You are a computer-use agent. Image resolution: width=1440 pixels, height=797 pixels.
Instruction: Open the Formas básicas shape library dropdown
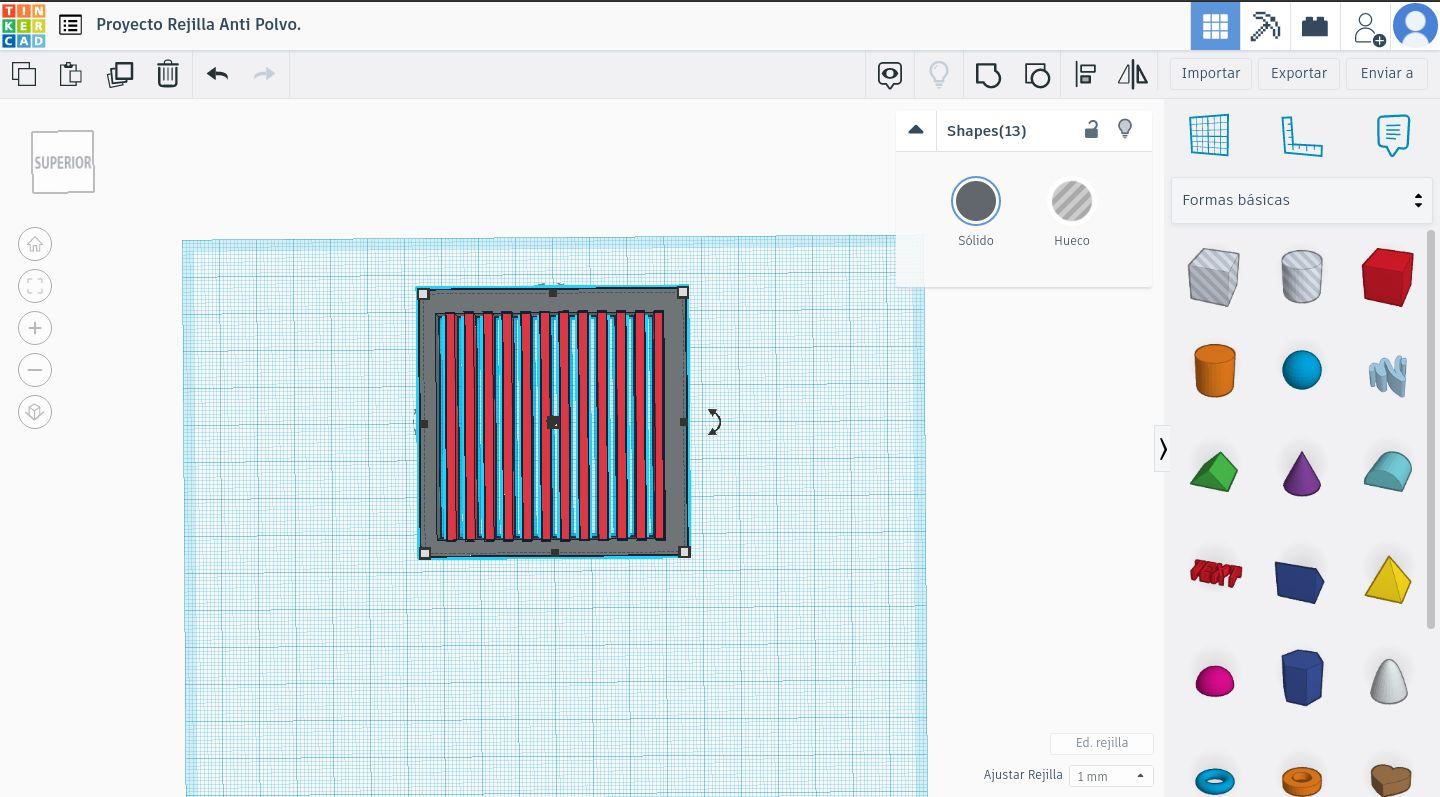1301,200
